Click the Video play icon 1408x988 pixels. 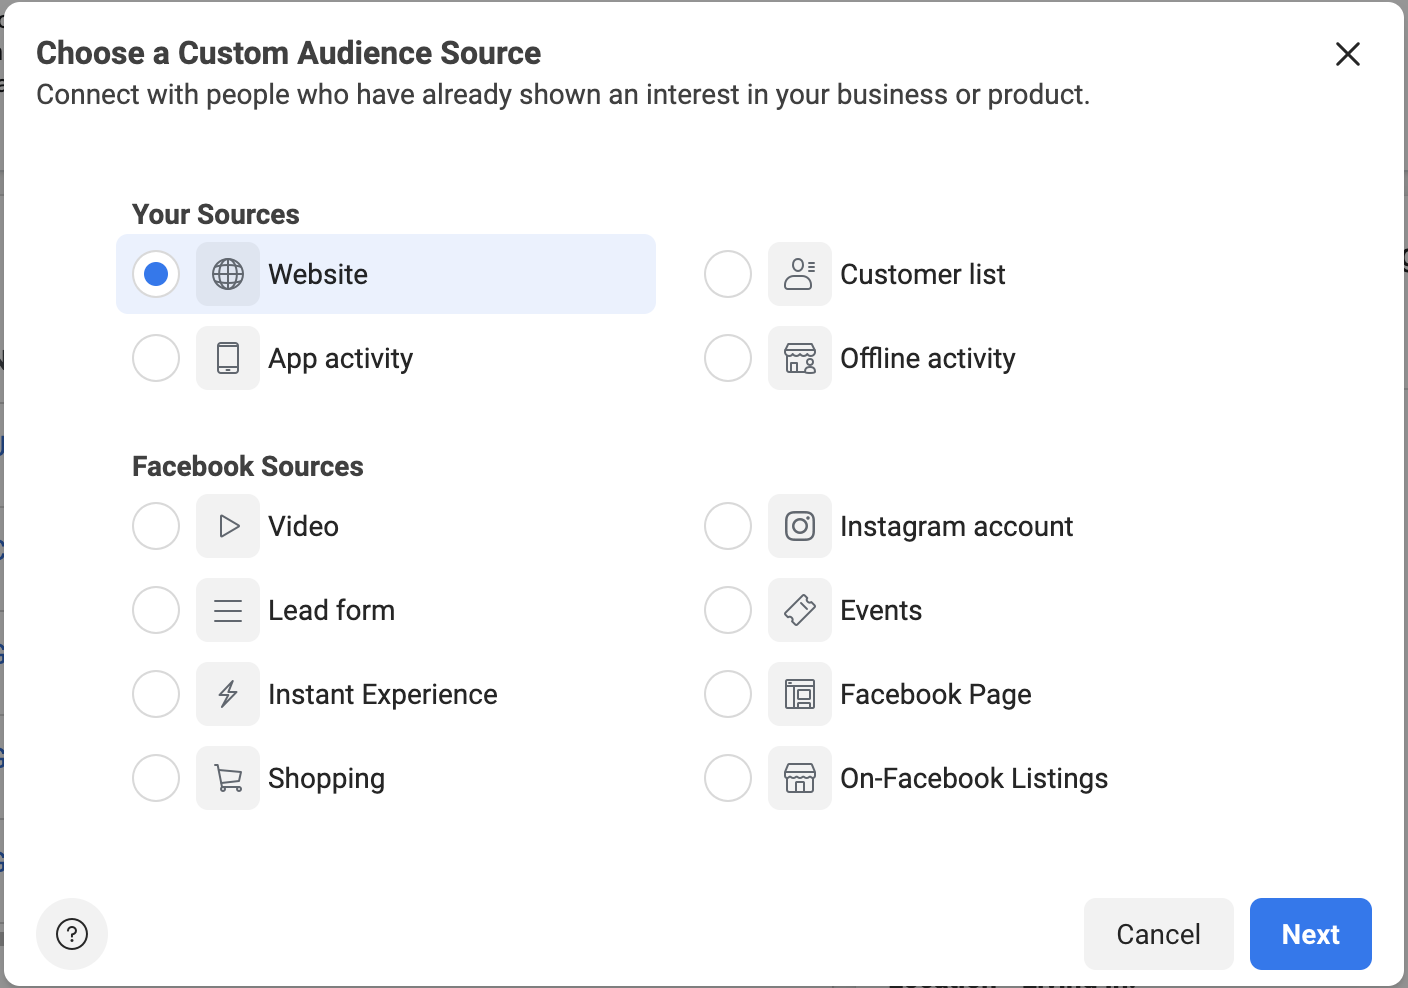(x=228, y=526)
